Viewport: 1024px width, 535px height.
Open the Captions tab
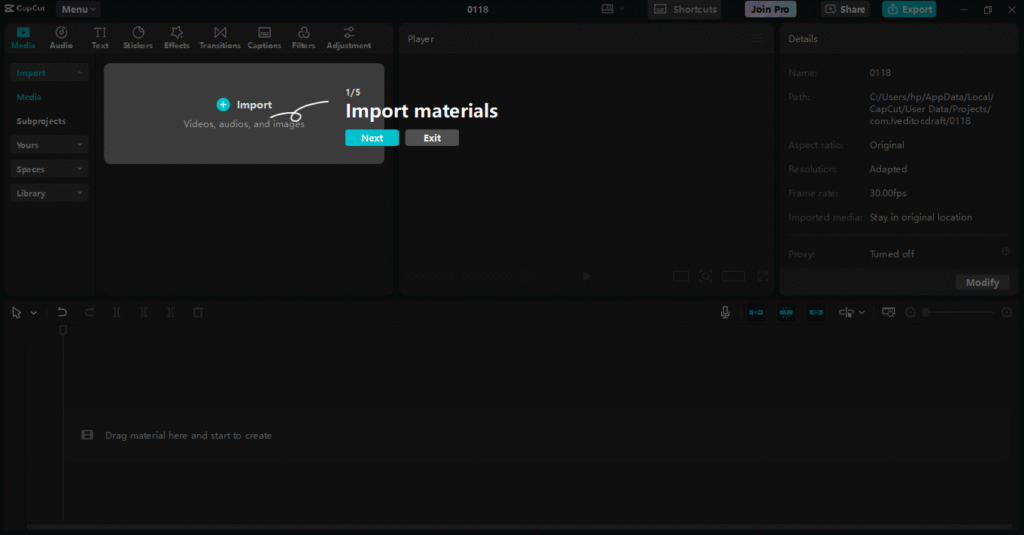[x=264, y=38]
